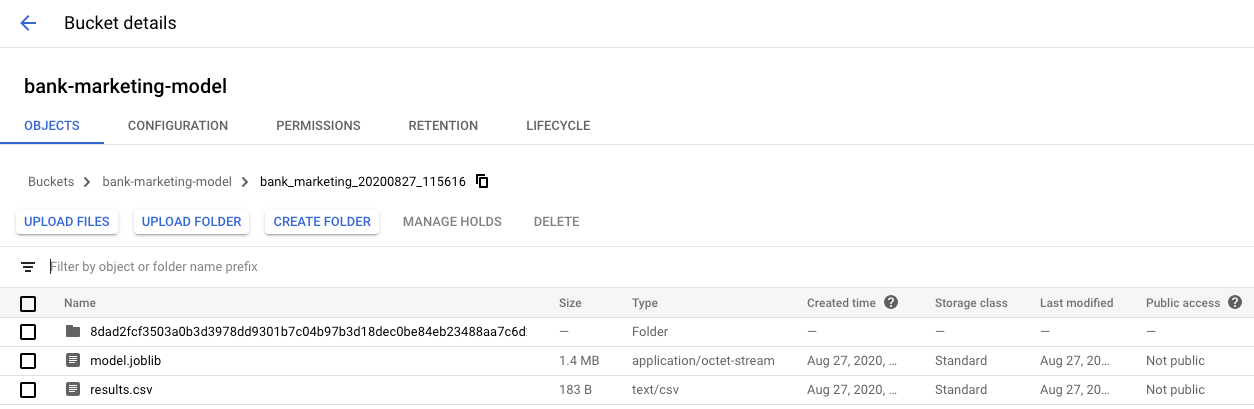Open the Permissions tab
The image size is (1254, 409).
coord(318,126)
